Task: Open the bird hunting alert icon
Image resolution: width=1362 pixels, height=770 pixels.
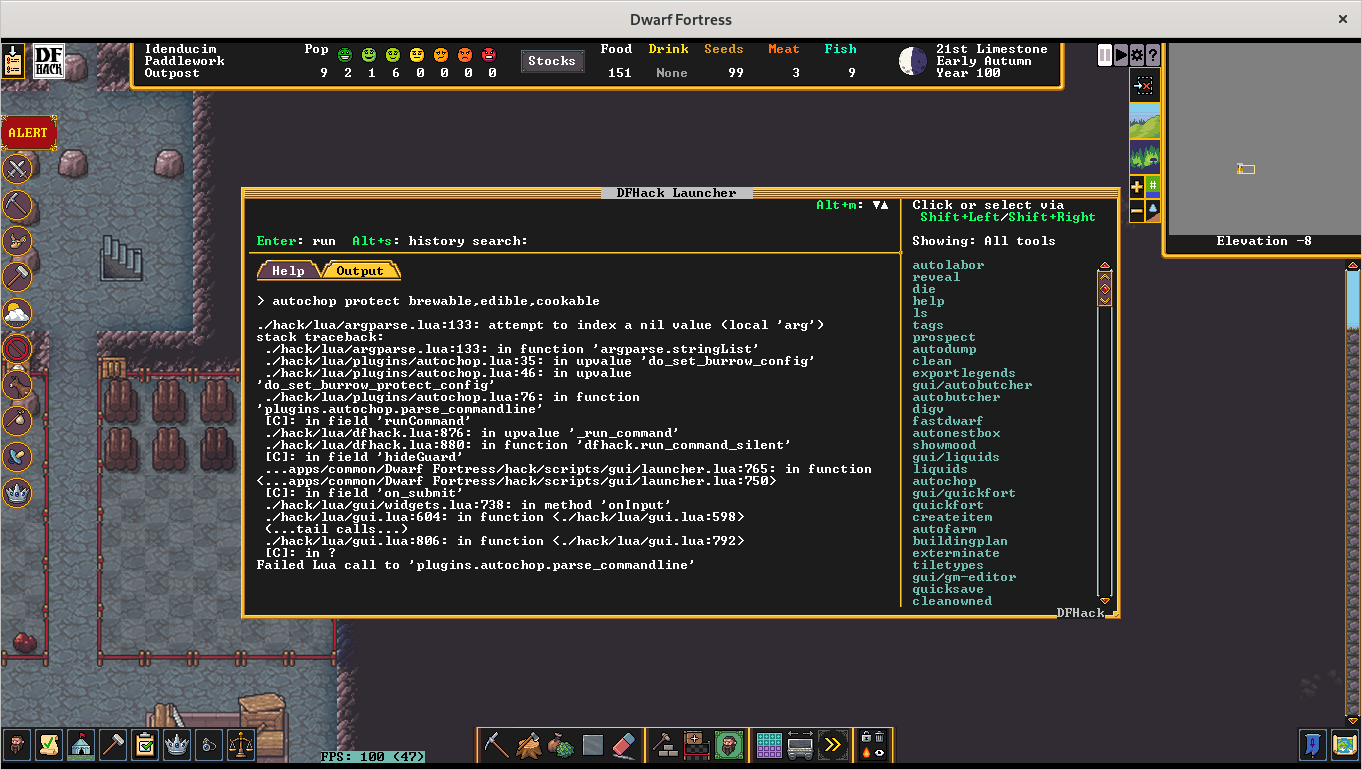Action: 17,241
